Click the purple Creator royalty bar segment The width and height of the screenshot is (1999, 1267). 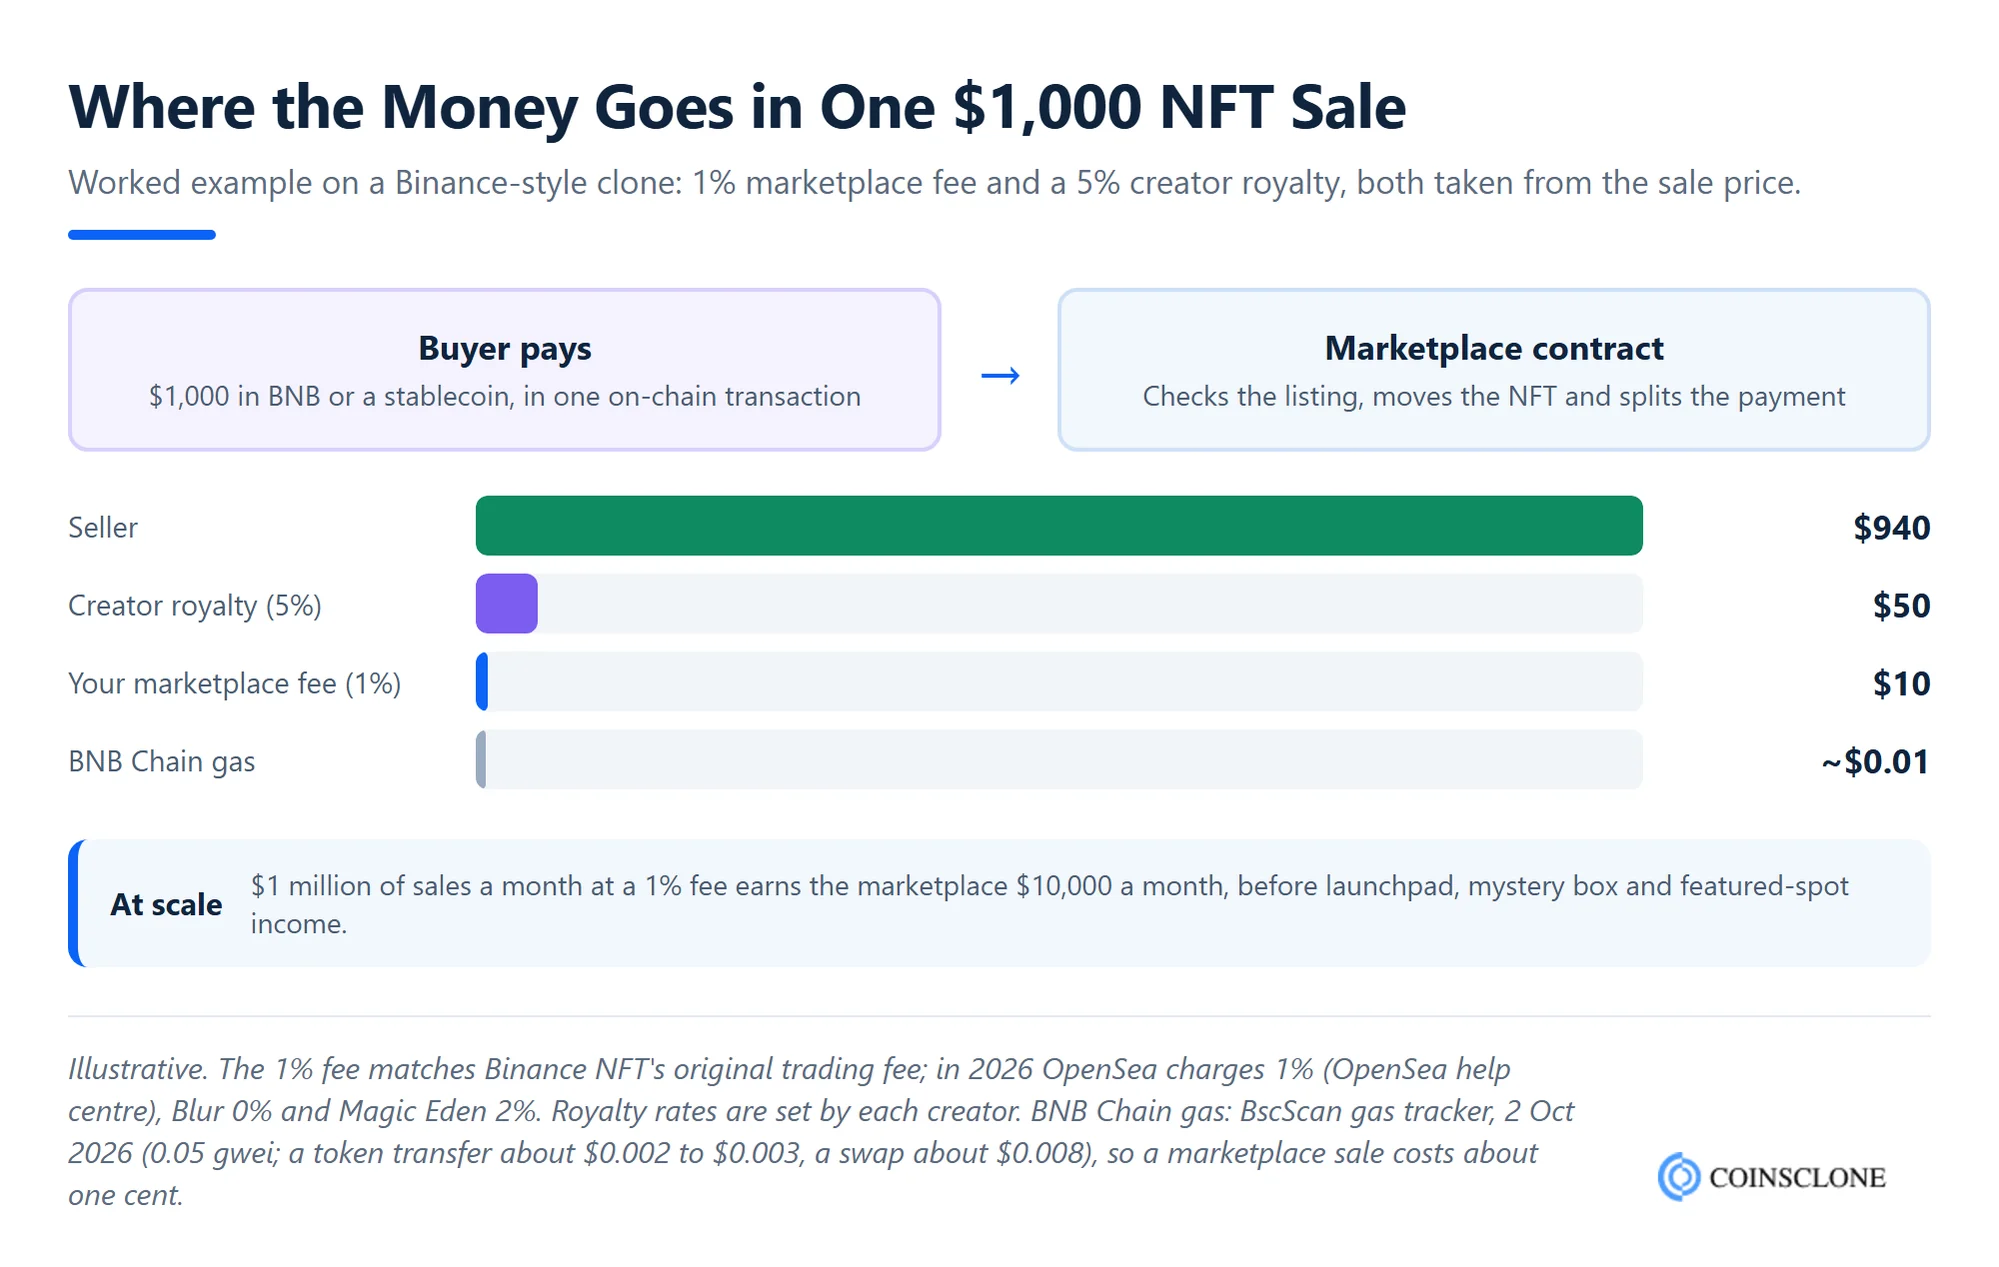(507, 604)
